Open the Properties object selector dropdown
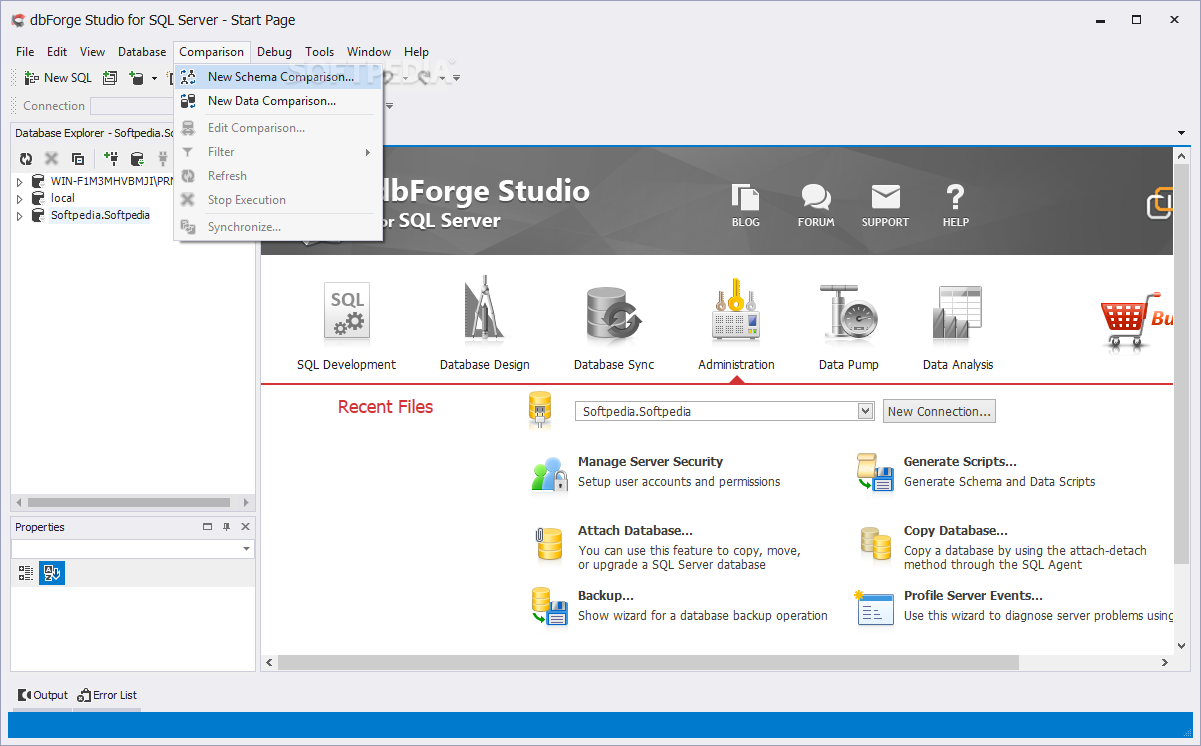This screenshot has height=746, width=1201. [246, 549]
